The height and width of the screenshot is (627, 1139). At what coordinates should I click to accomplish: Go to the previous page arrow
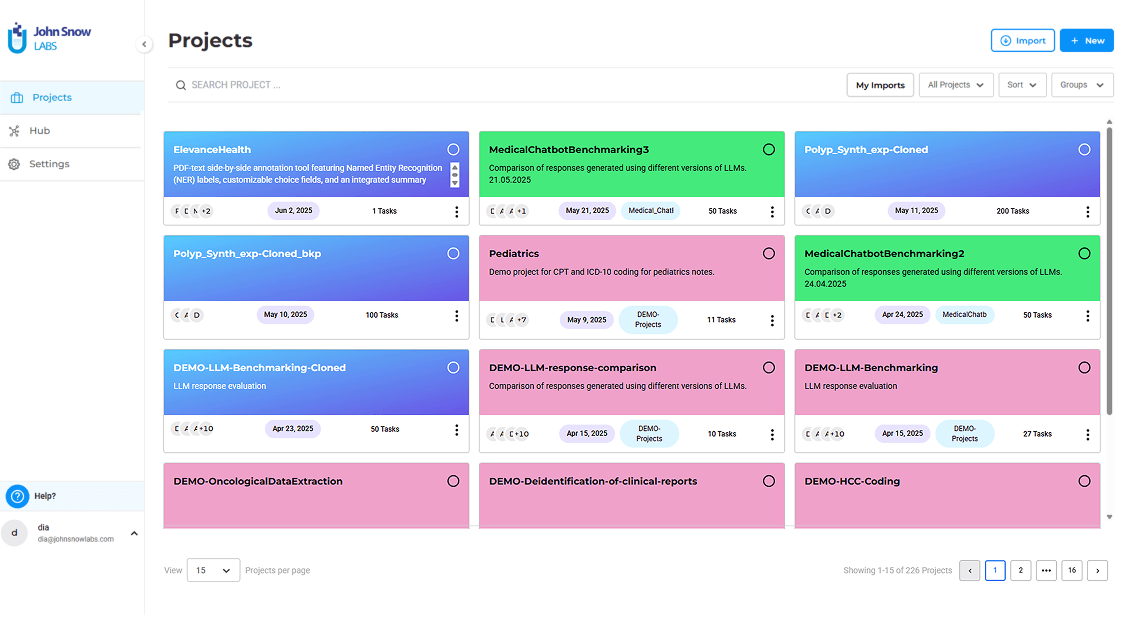tap(969, 571)
